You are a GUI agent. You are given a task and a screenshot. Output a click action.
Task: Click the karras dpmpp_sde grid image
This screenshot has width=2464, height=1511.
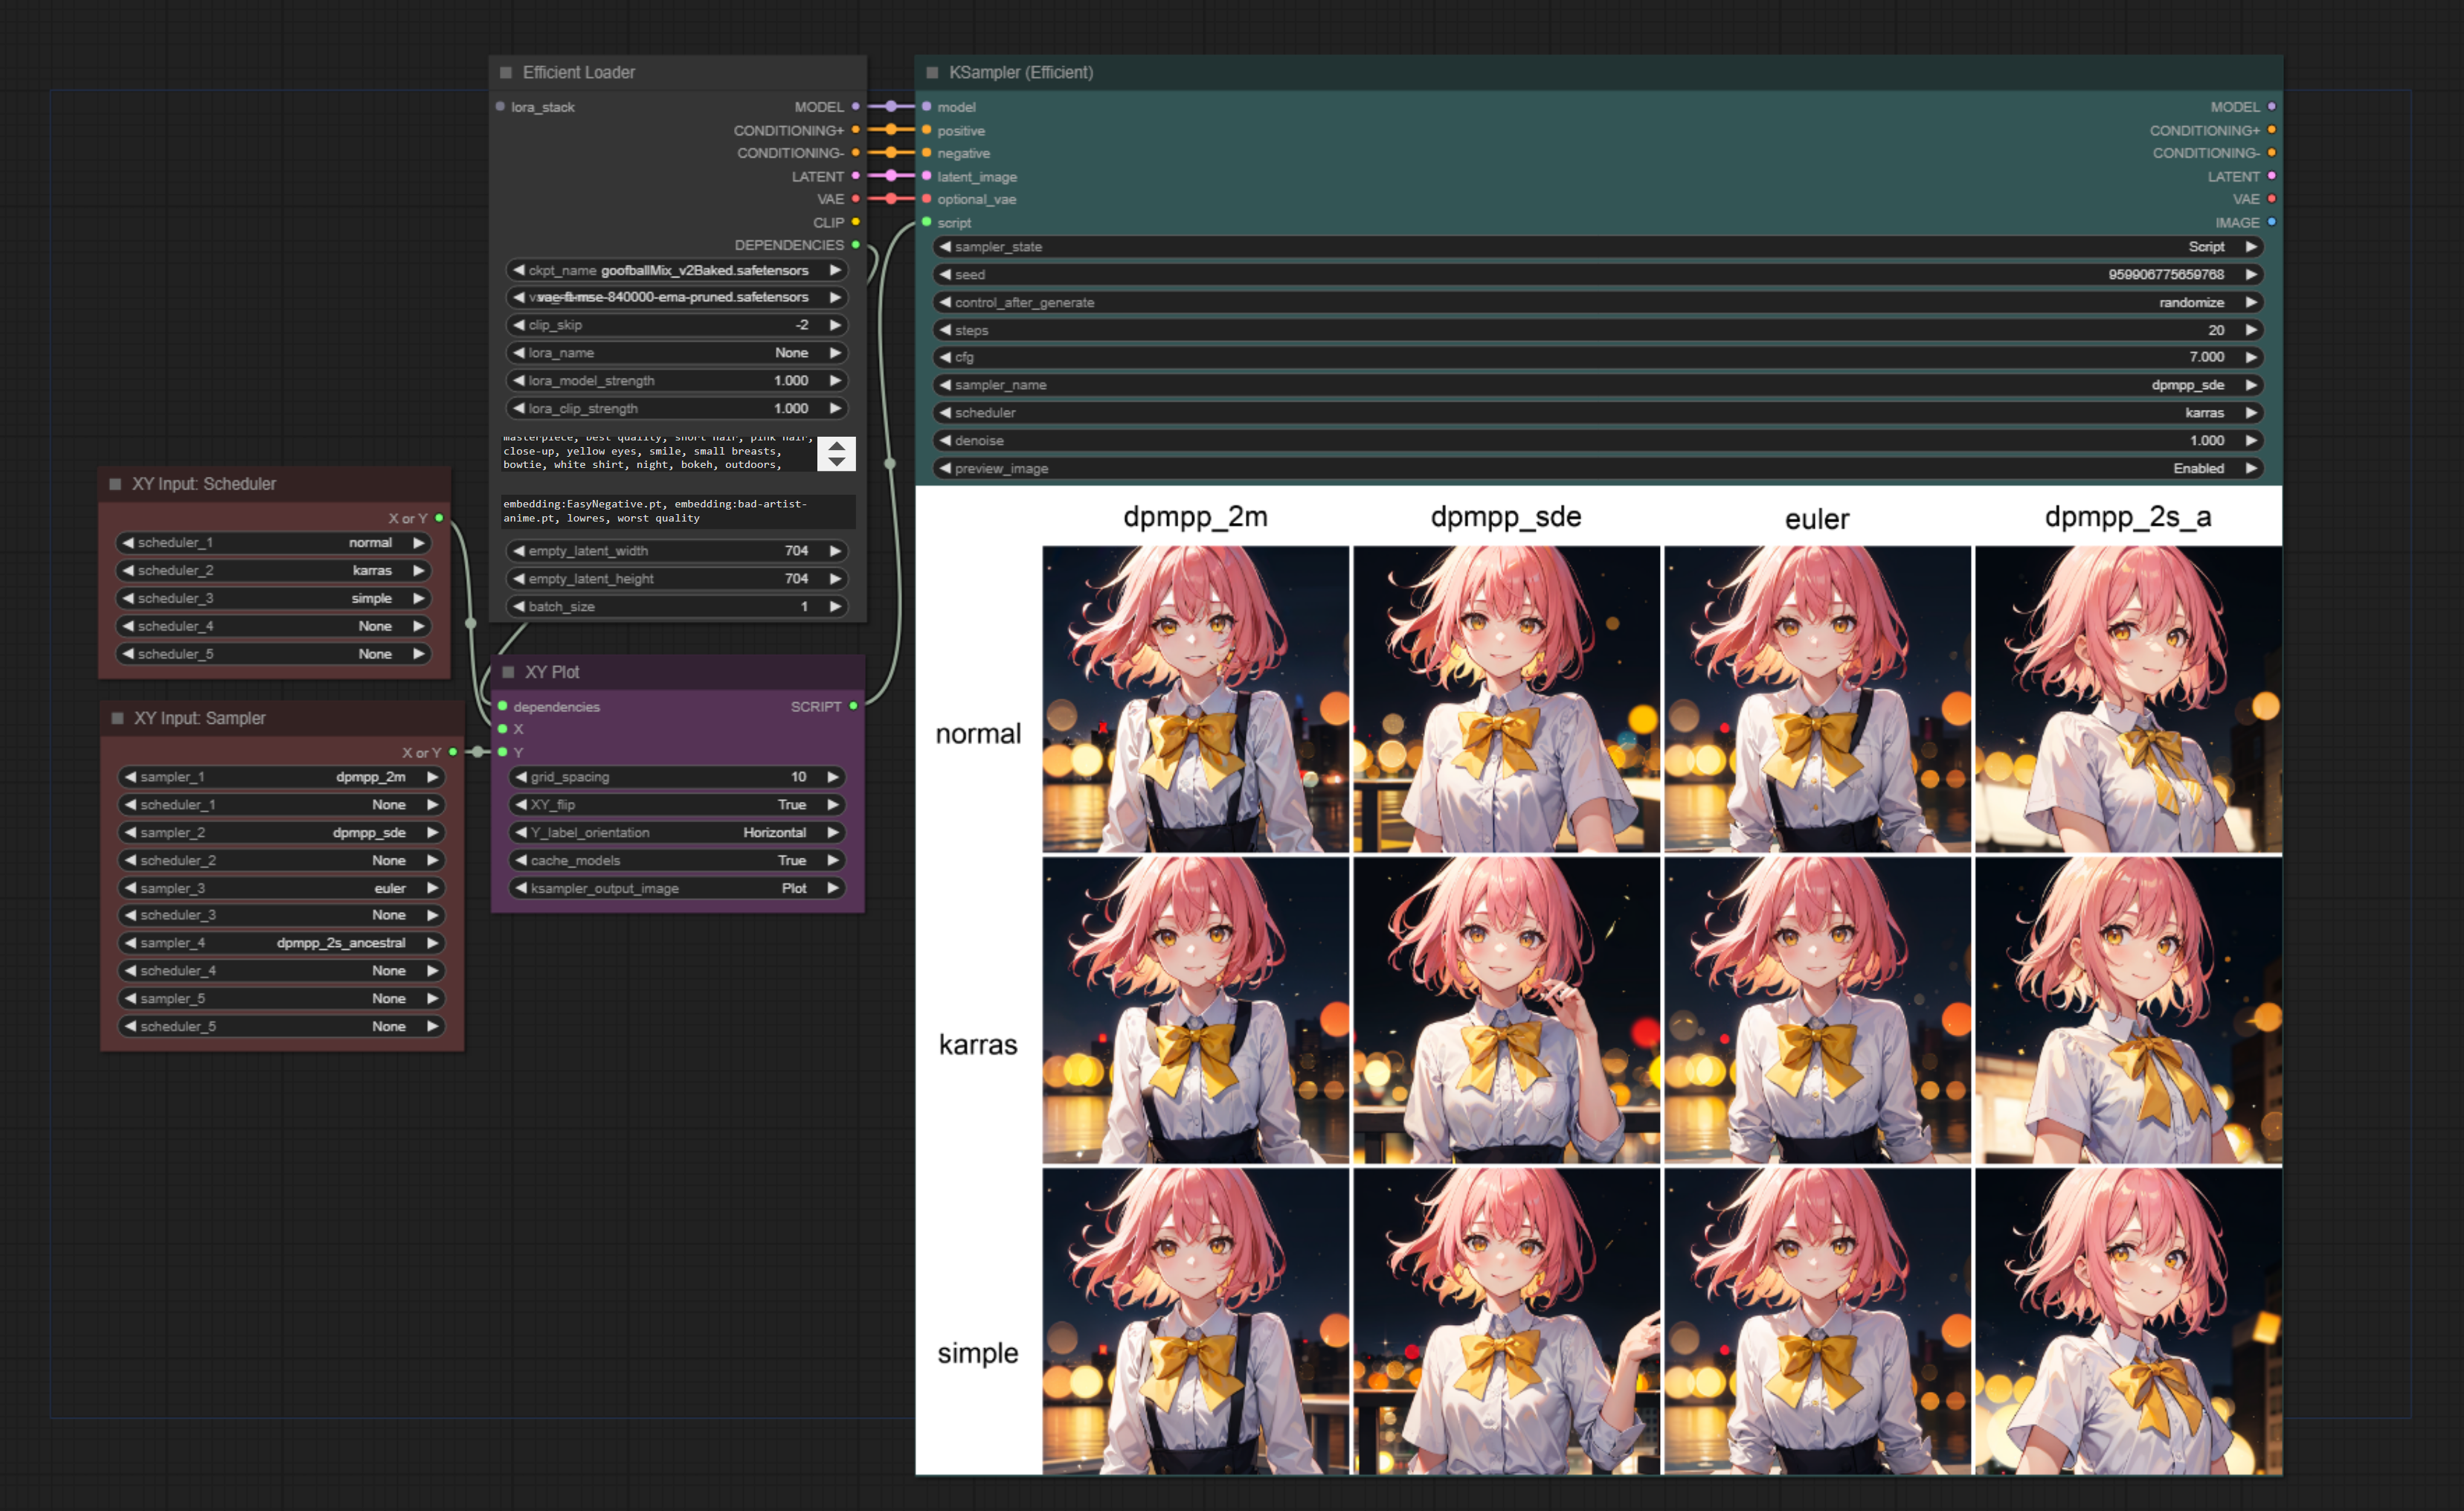point(1506,1010)
